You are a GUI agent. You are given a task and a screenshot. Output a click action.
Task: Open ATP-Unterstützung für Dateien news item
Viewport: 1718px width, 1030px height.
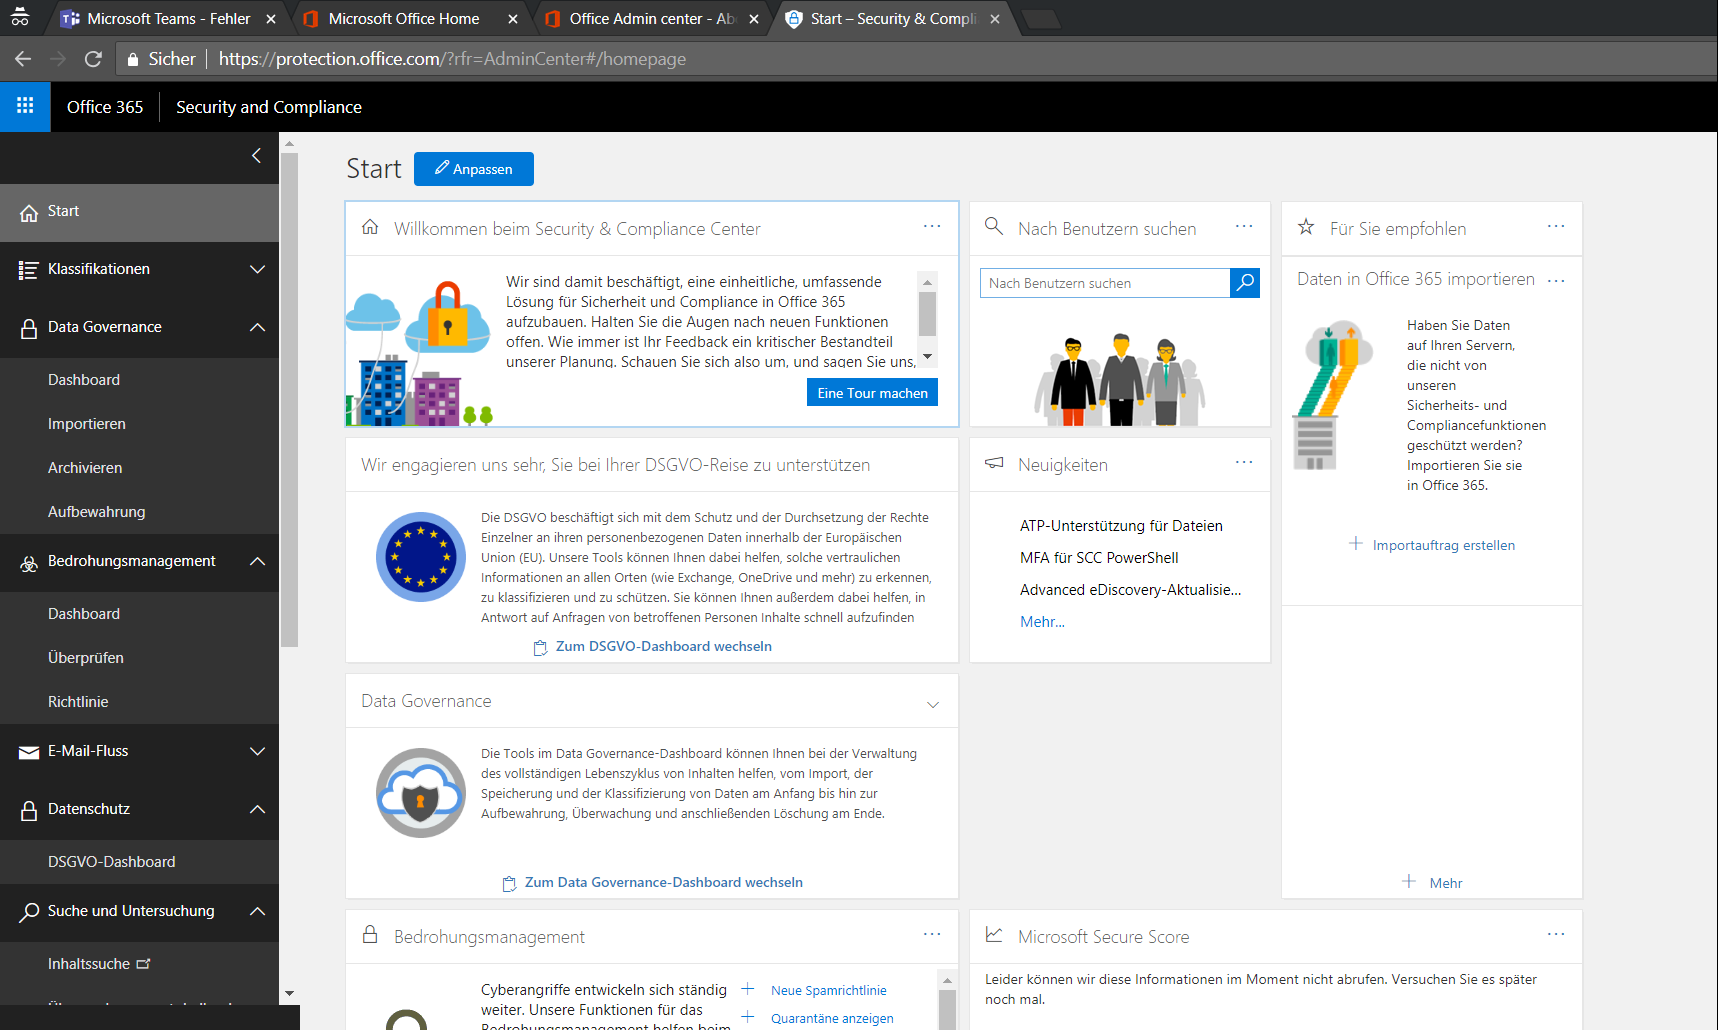1121,526
